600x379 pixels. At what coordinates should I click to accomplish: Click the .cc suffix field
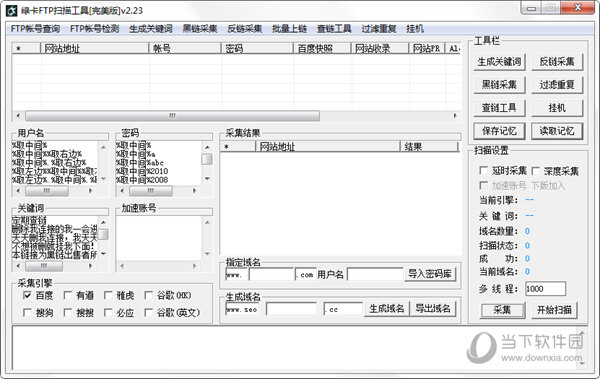click(343, 309)
